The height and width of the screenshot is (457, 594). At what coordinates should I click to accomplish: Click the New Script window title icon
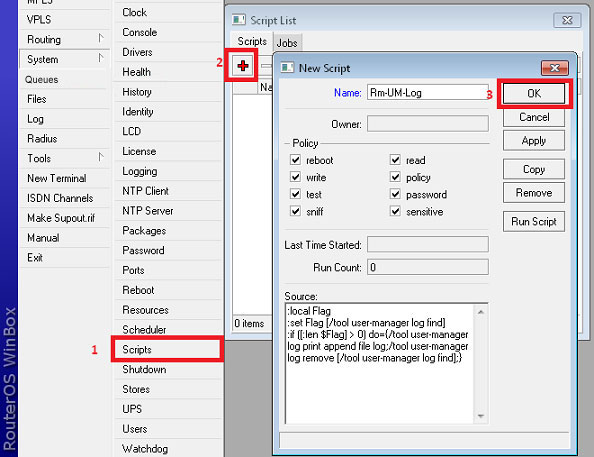coord(287,68)
